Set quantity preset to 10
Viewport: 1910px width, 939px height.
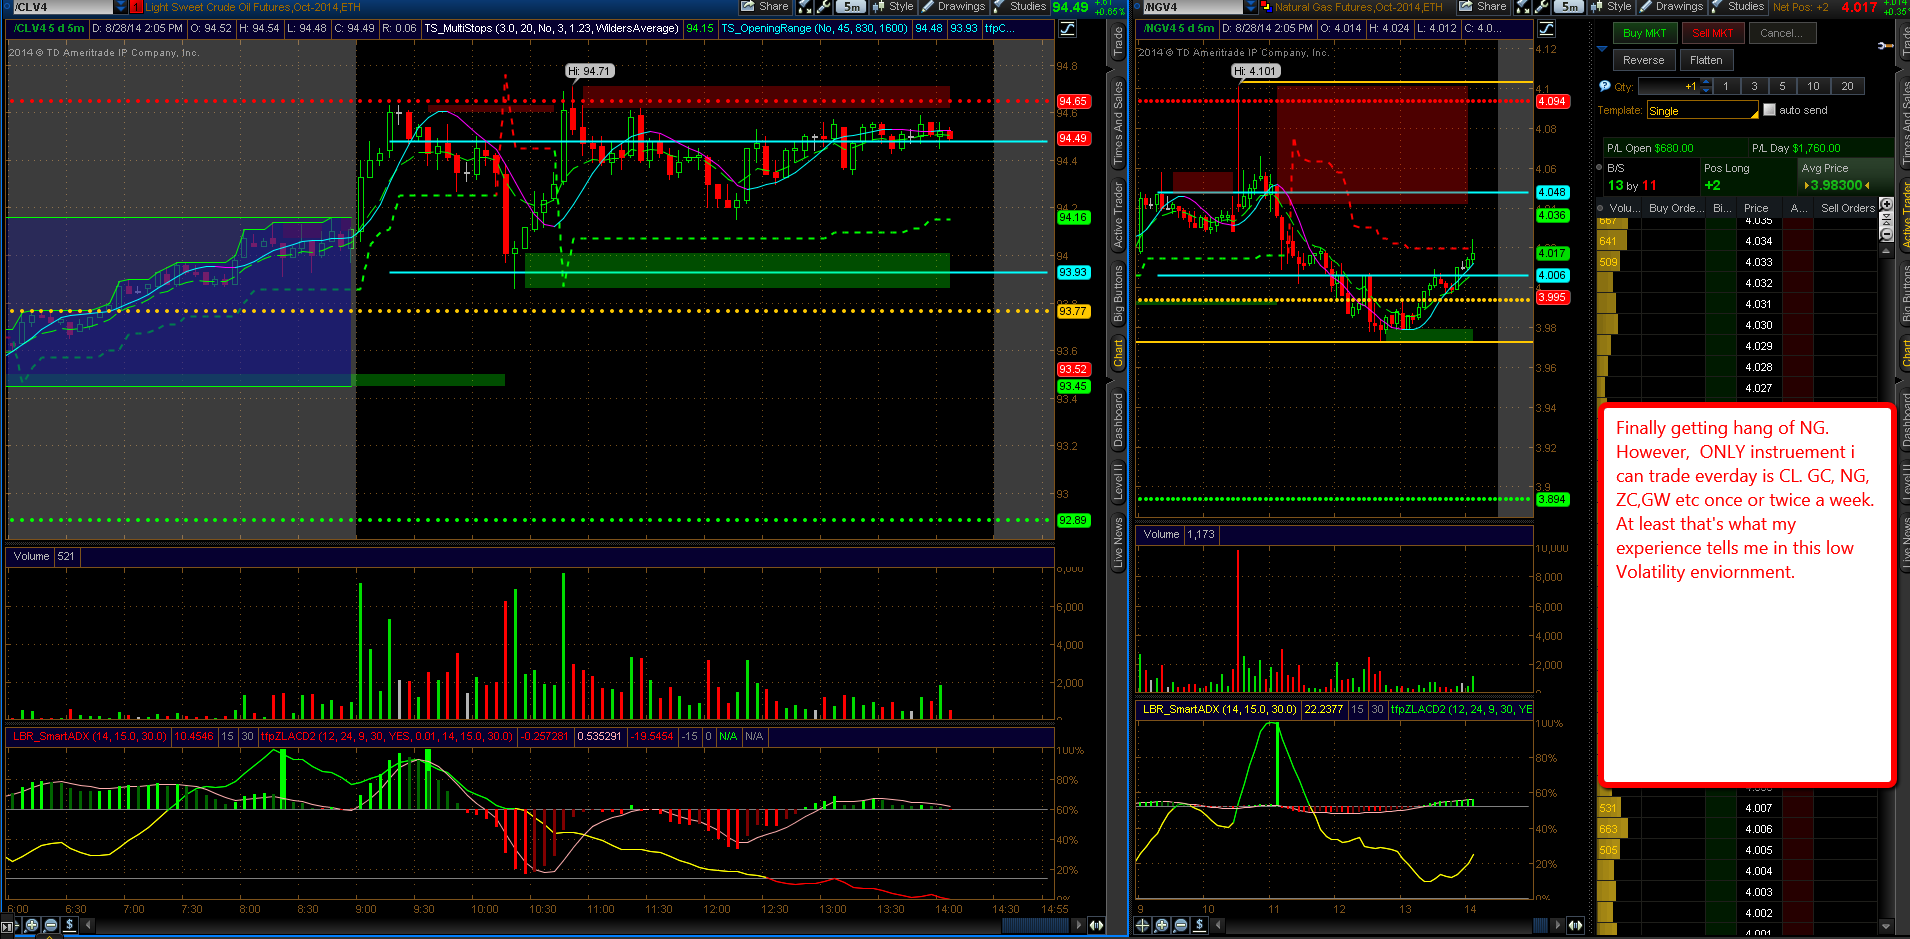1813,86
